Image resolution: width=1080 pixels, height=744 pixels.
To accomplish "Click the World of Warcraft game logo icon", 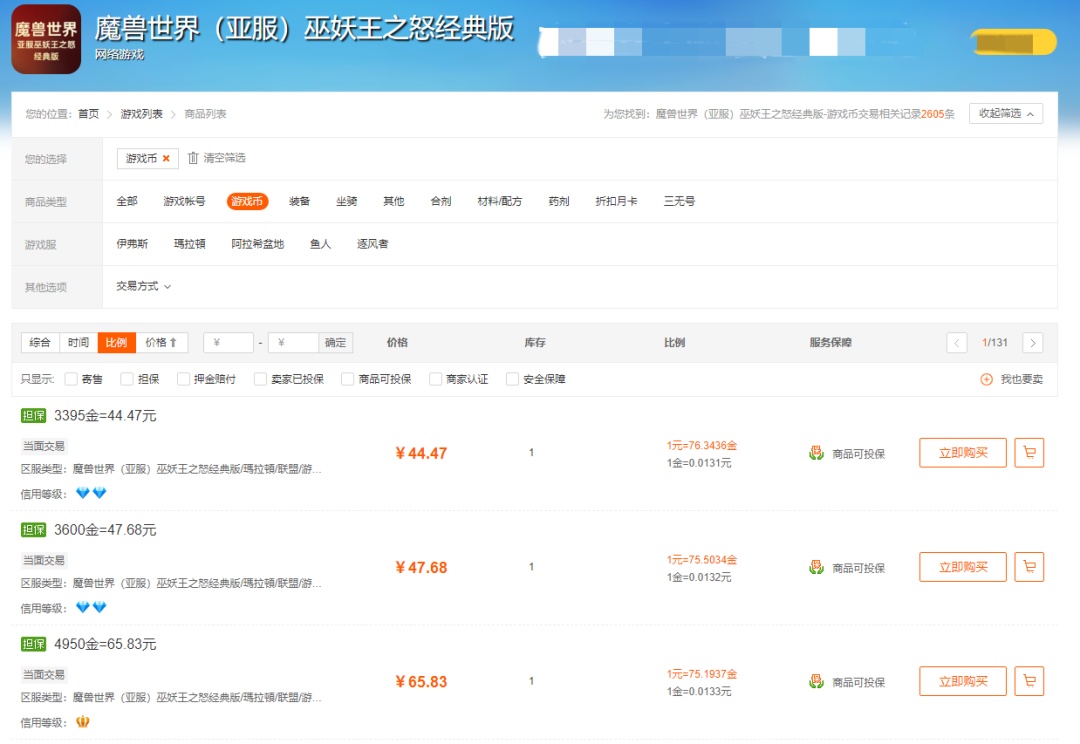I will coord(46,40).
